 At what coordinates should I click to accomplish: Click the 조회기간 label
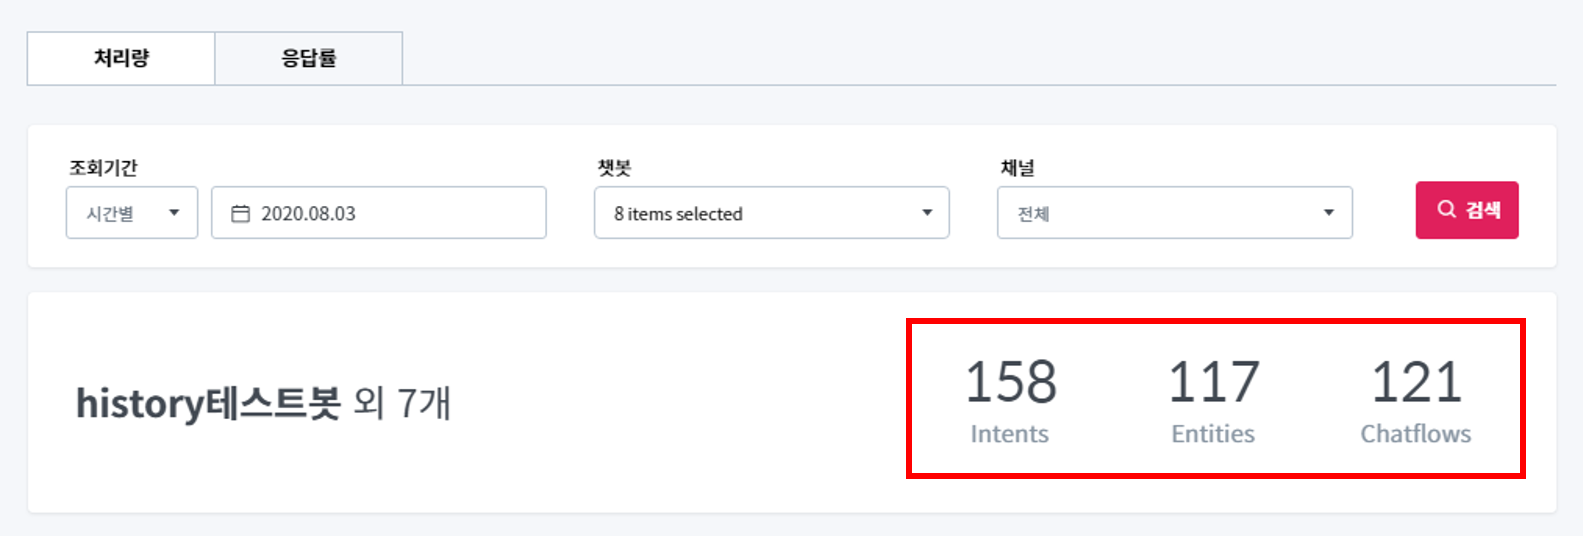coord(103,168)
